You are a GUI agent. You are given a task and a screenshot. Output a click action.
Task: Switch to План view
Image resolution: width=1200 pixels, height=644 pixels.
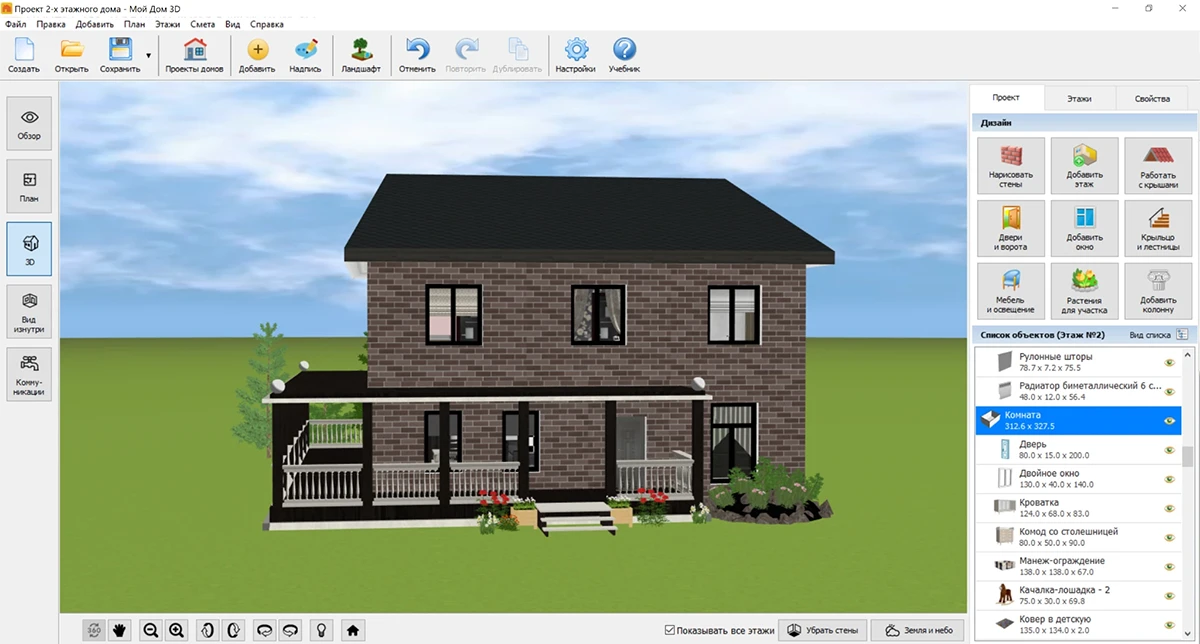29,187
